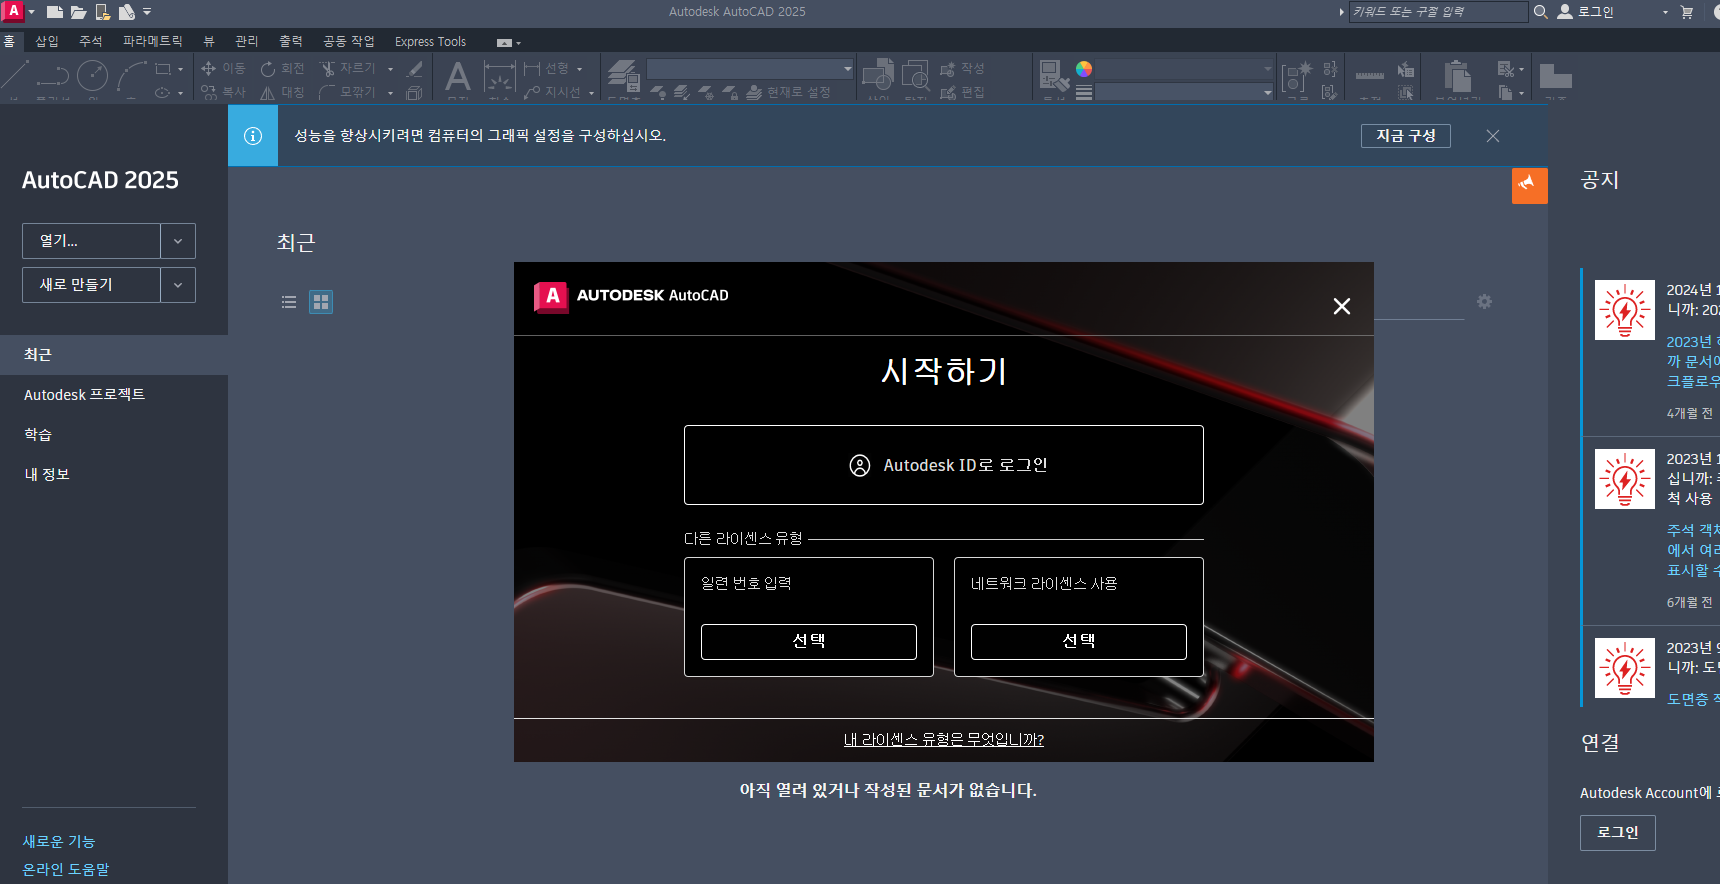Click the keyword search input field
The width and height of the screenshot is (1720, 884).
pos(1438,12)
